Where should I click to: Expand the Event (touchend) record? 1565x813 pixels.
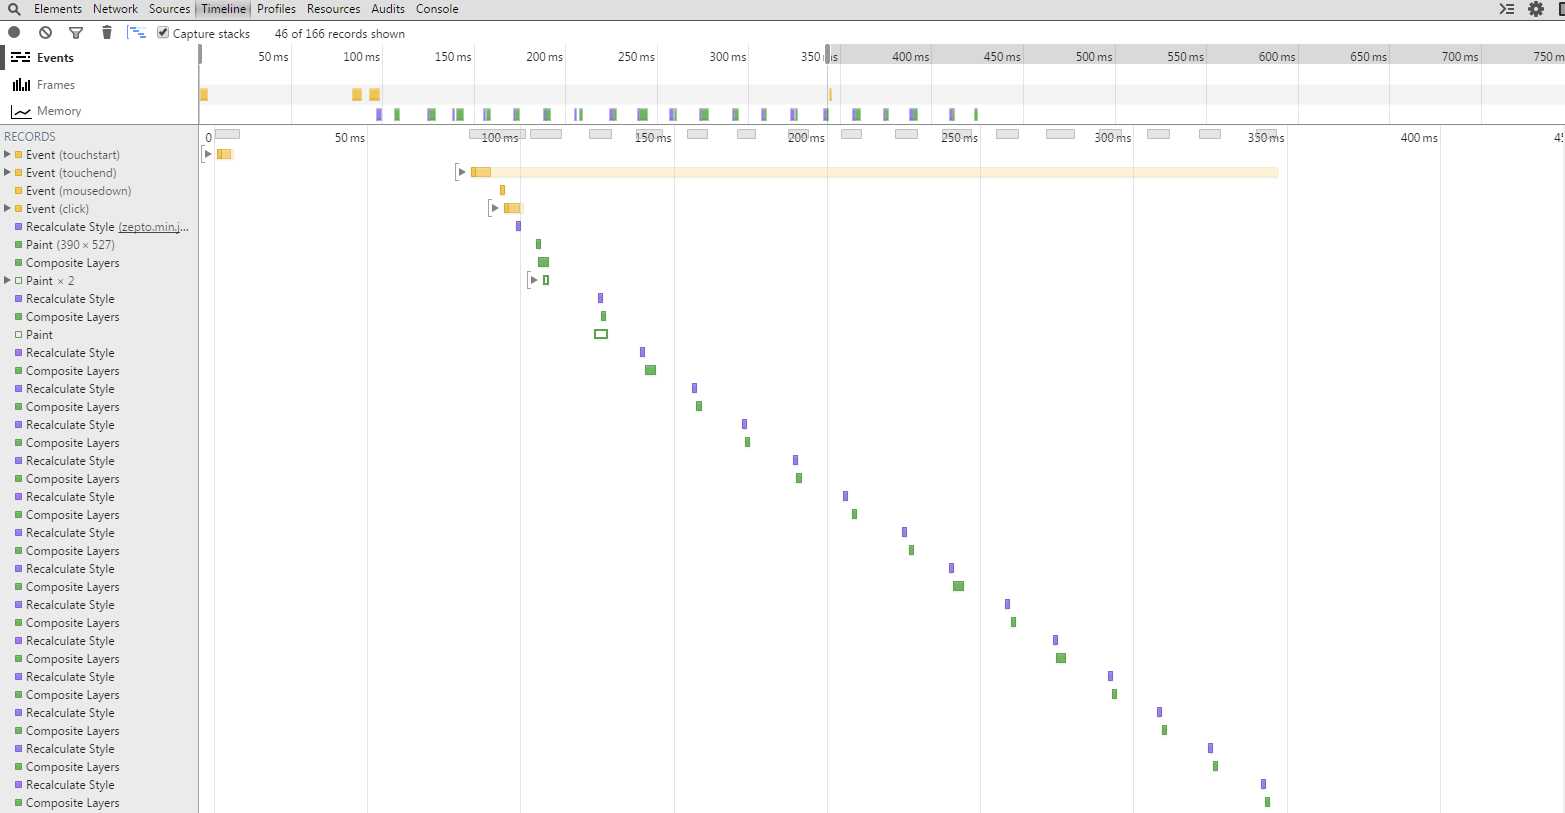pos(7,173)
